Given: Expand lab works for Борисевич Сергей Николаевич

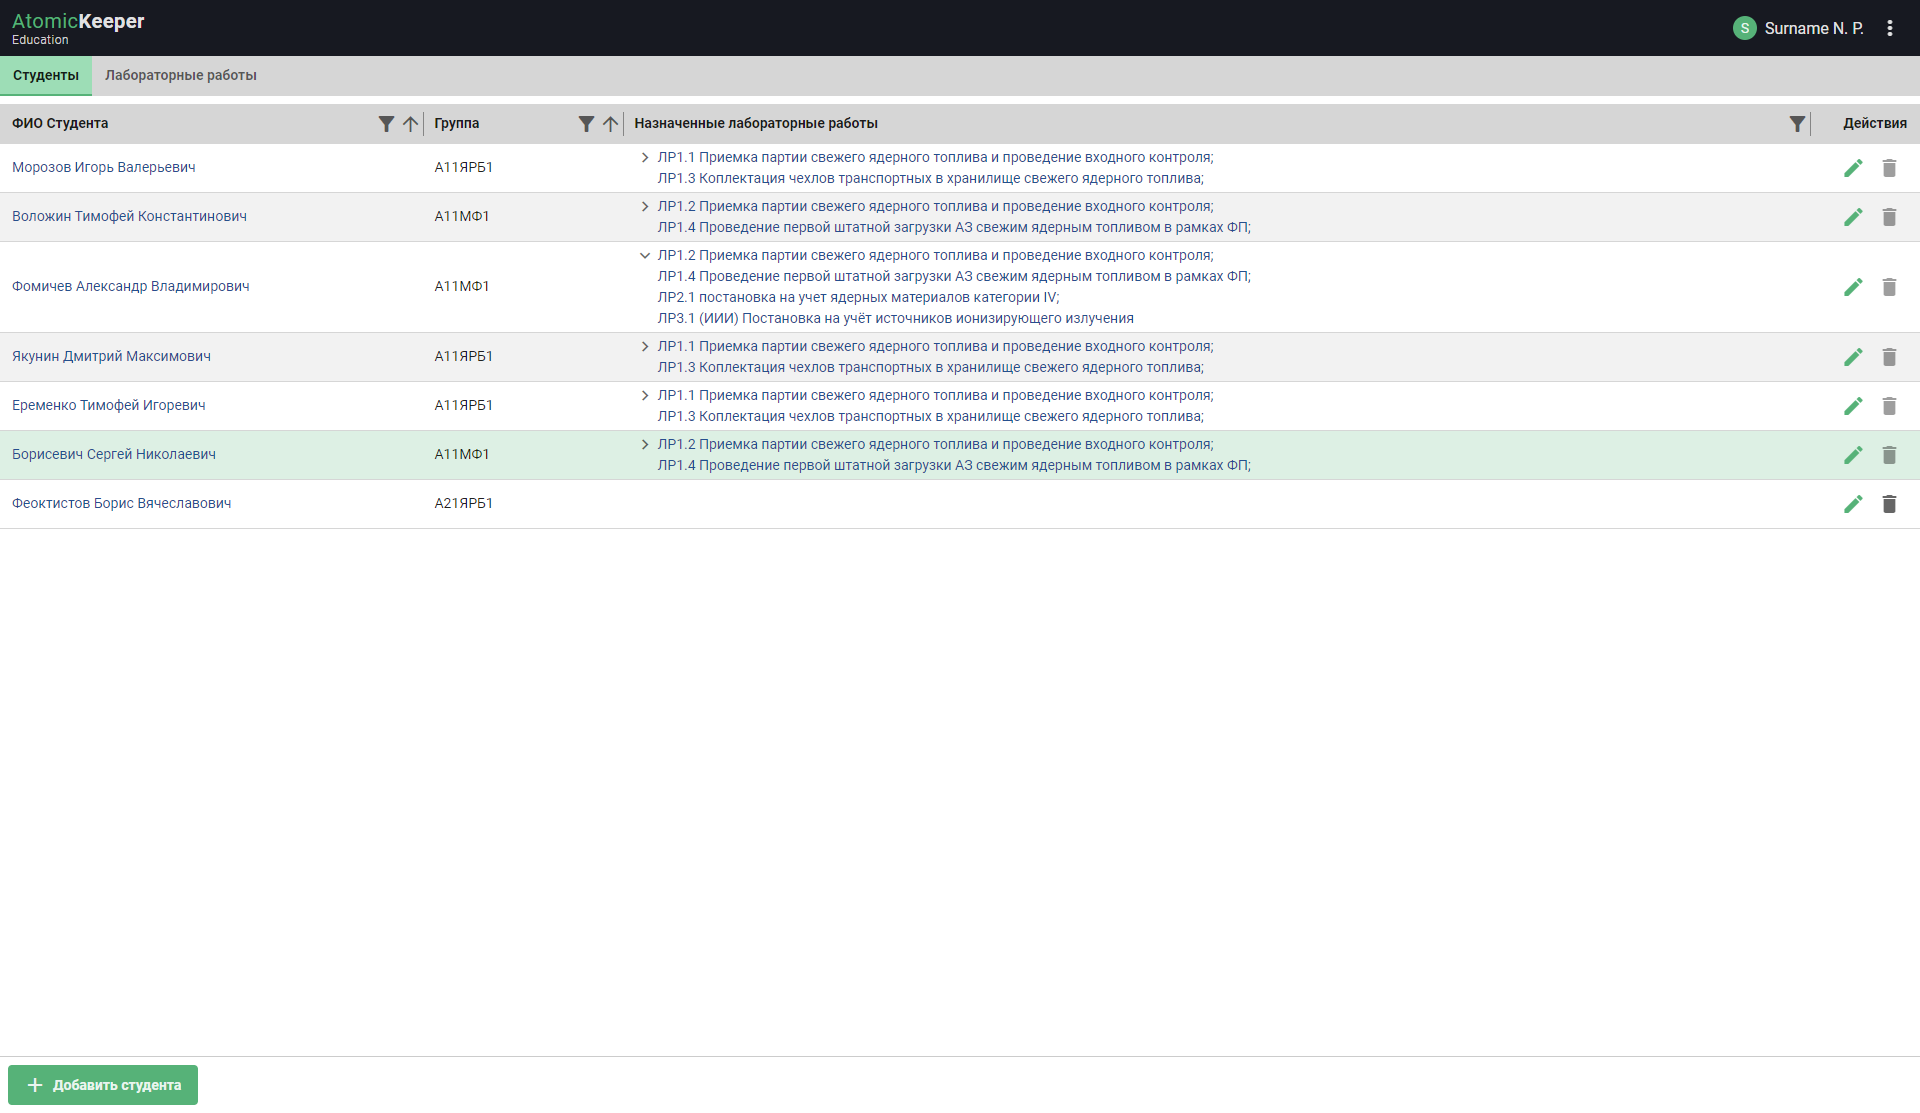Looking at the screenshot, I should (645, 445).
